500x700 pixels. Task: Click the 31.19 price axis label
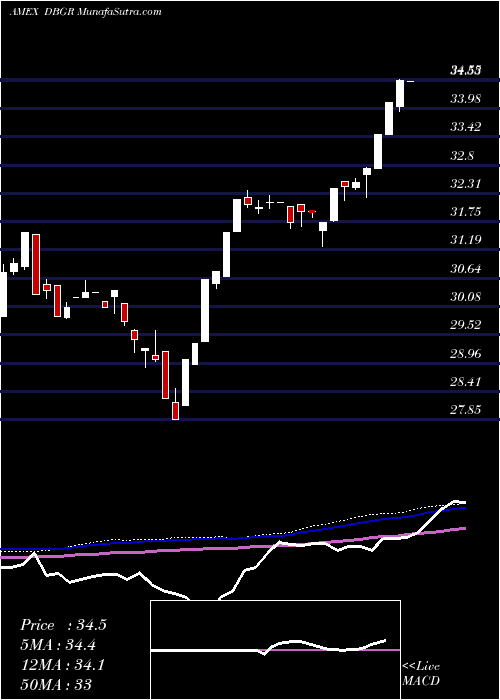click(x=466, y=240)
